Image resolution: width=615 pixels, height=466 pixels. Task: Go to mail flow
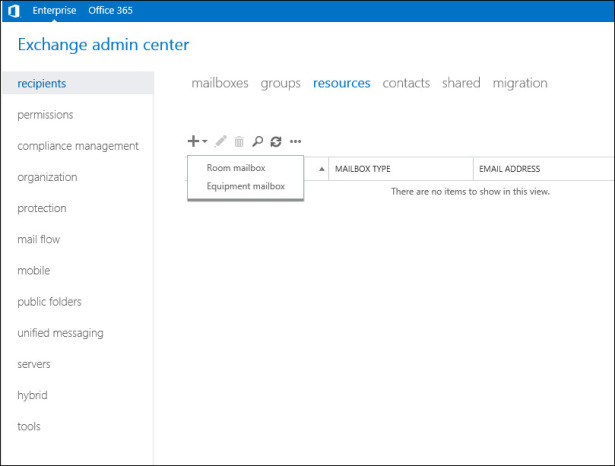click(x=38, y=239)
